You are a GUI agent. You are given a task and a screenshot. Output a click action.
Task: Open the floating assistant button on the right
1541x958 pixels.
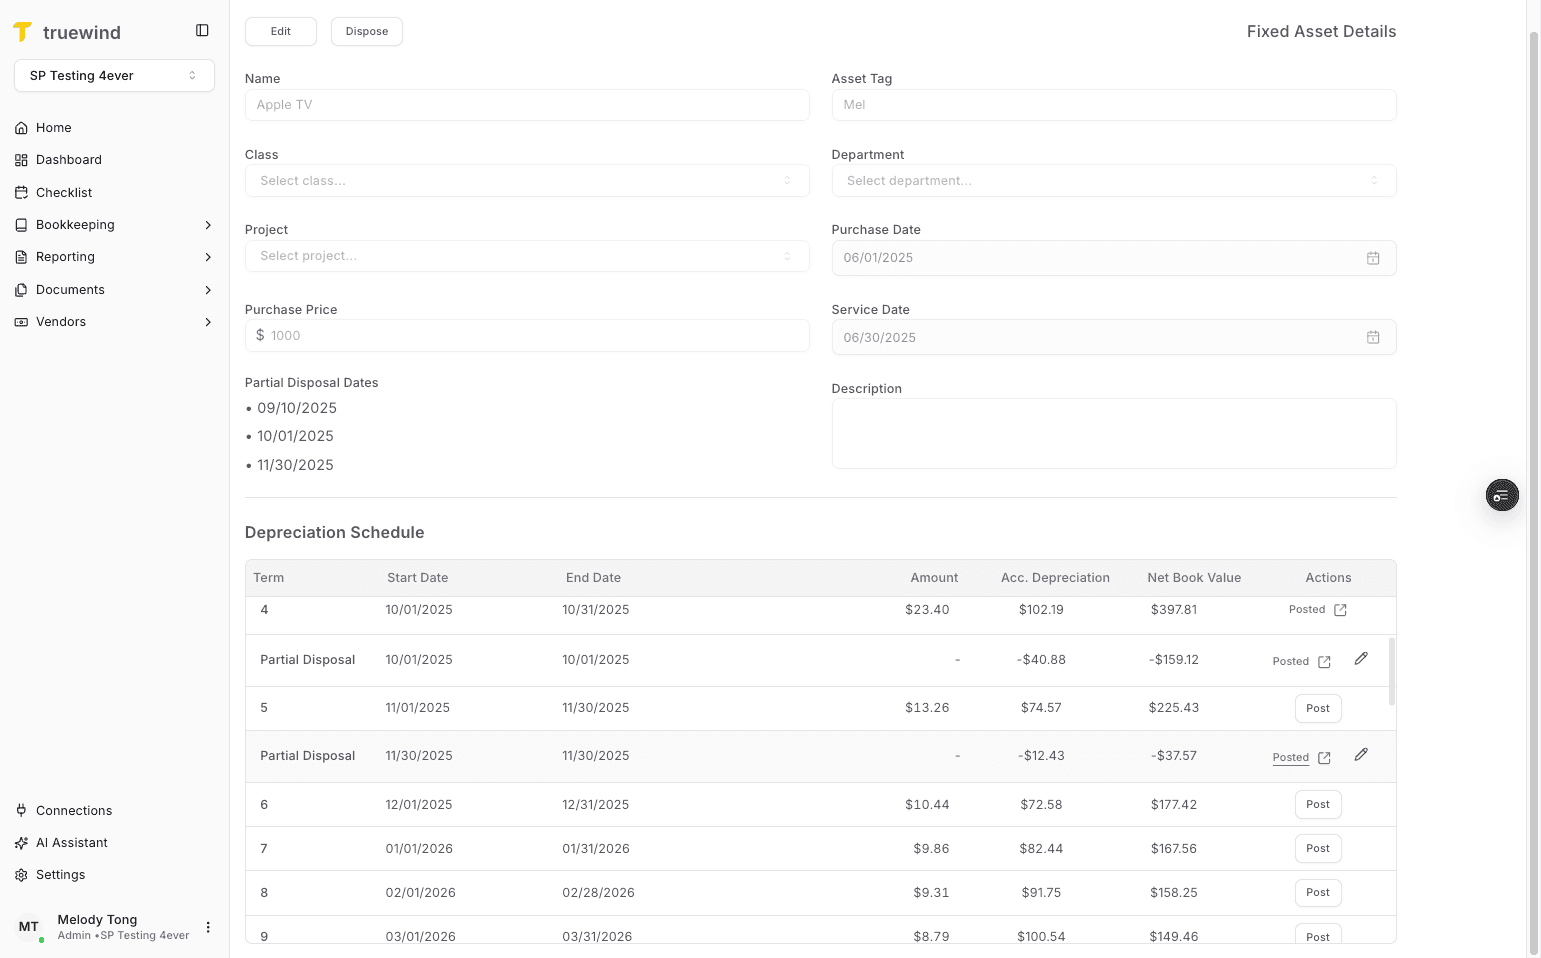[1502, 495]
